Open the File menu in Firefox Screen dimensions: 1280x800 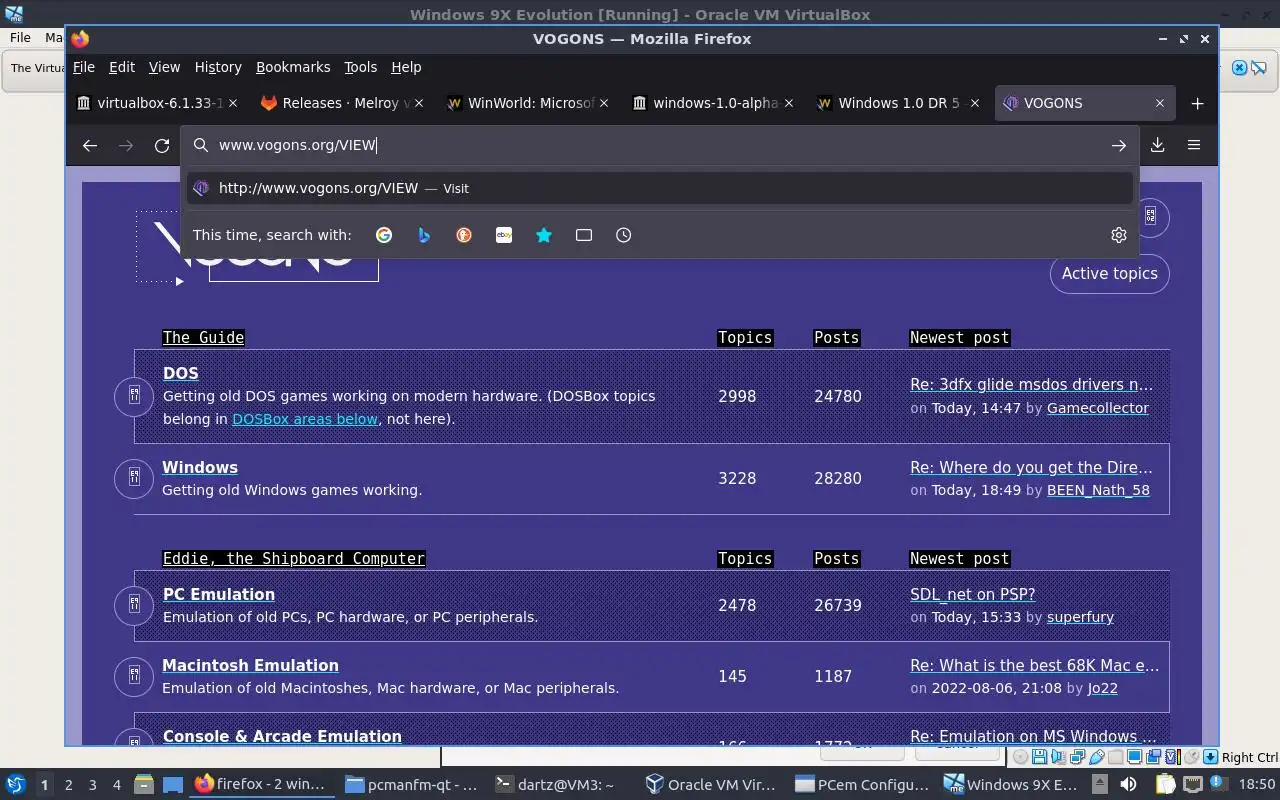pyautogui.click(x=84, y=67)
